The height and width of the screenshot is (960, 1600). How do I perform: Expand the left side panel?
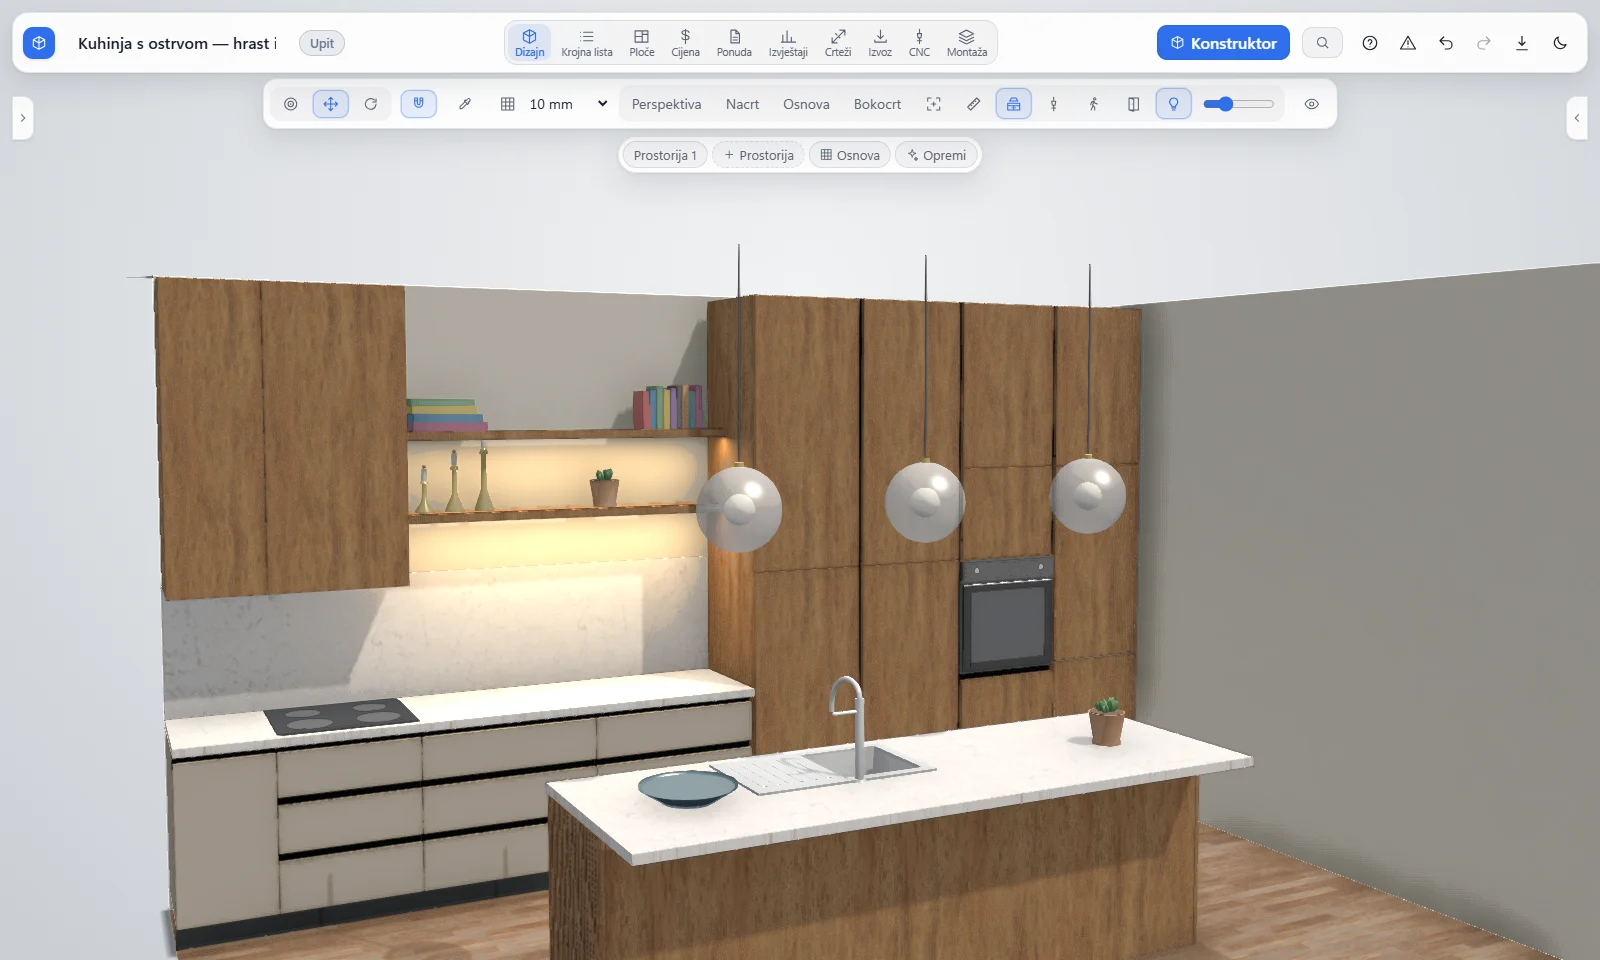[22, 118]
